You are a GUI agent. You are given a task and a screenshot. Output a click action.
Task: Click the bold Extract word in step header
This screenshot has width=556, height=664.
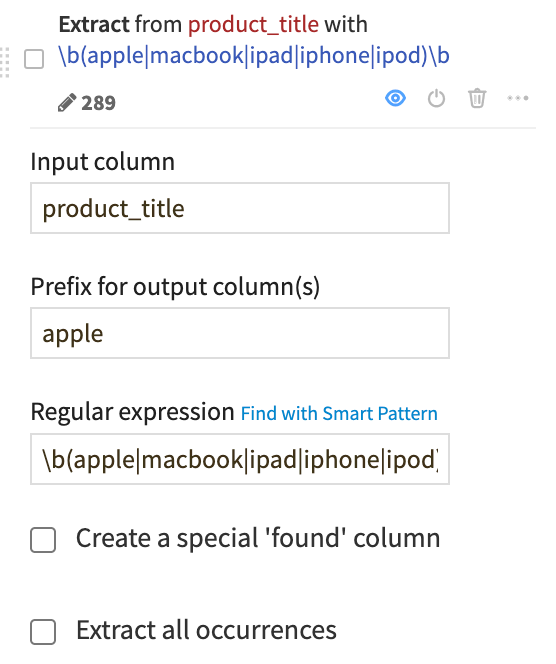94,24
